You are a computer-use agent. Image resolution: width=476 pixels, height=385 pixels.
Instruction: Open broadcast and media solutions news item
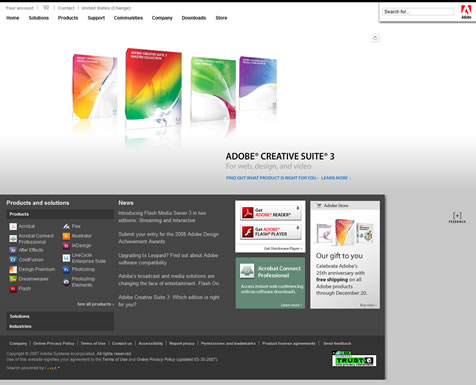coord(169,280)
